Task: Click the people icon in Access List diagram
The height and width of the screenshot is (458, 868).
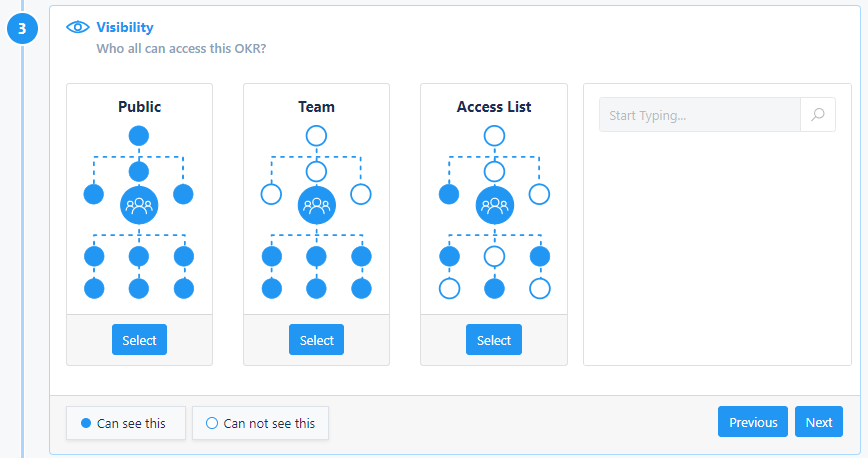Action: [494, 205]
